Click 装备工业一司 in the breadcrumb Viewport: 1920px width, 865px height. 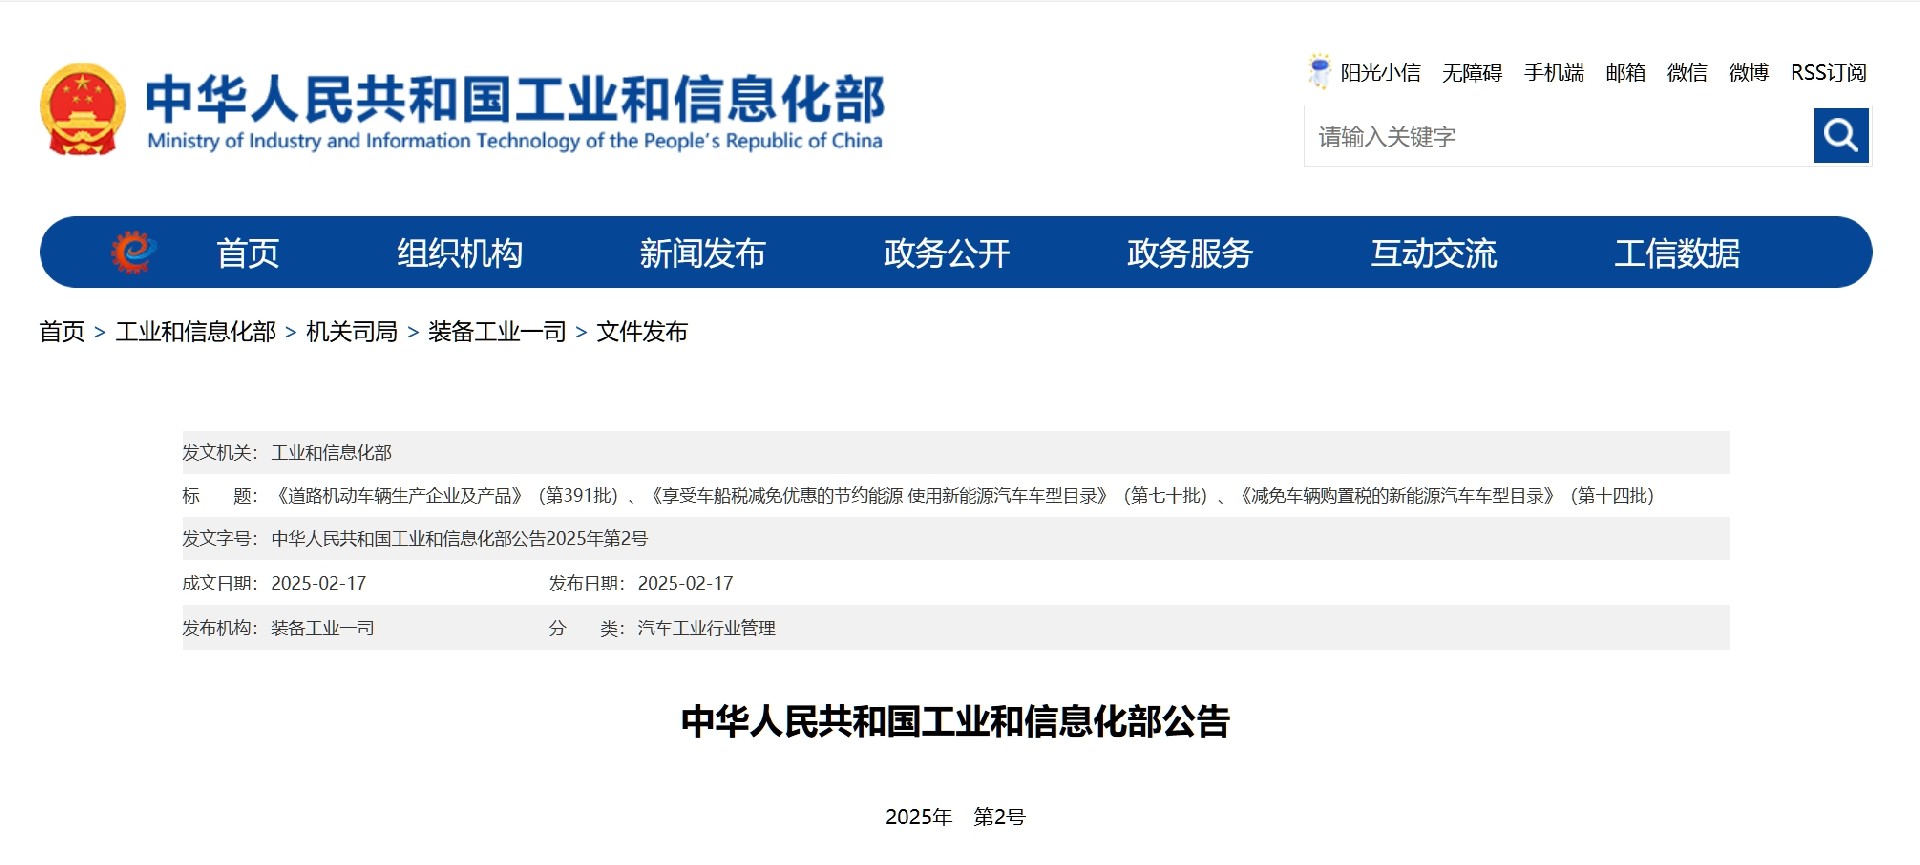click(x=497, y=332)
